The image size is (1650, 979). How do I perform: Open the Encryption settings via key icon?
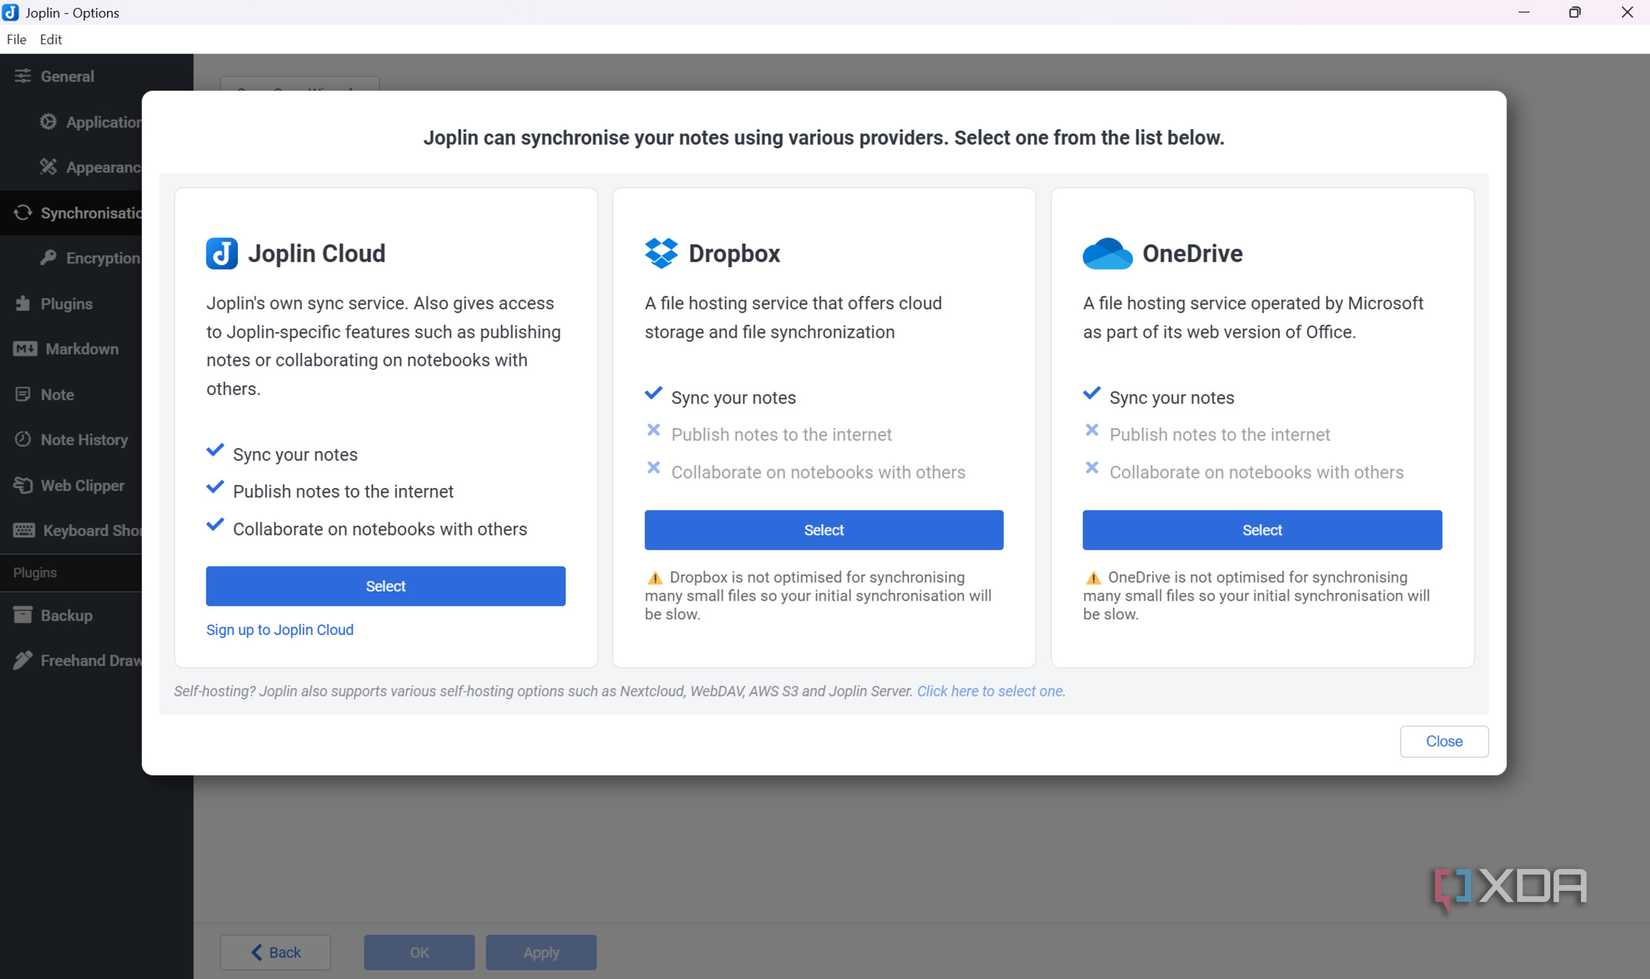click(x=48, y=257)
